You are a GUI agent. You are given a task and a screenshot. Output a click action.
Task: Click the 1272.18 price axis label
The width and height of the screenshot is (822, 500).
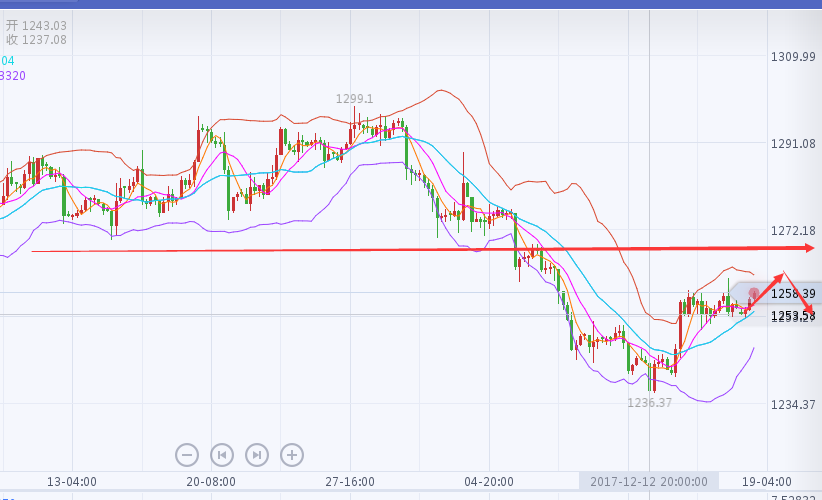coord(794,231)
